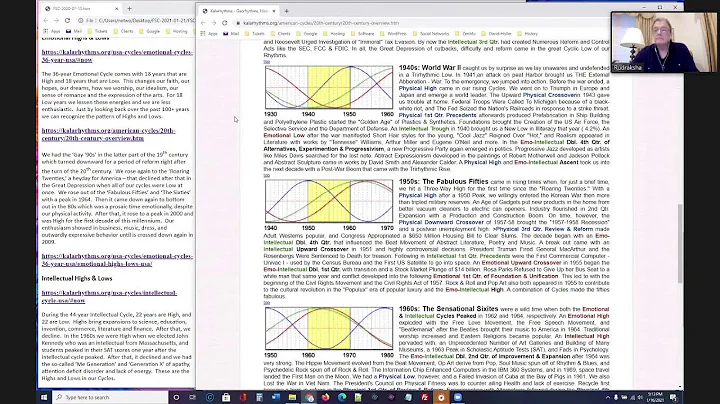
Task: Go forward in the left browser window
Action: pyautogui.click(x=56, y=21)
